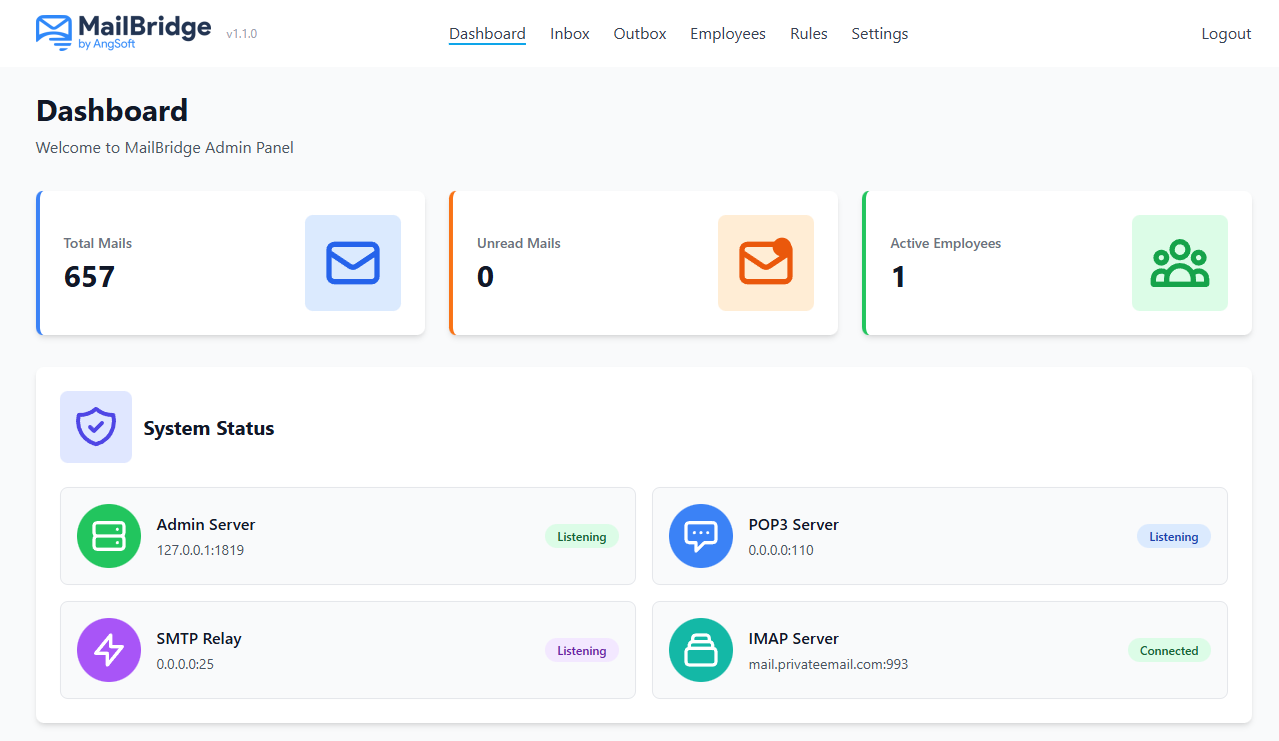Click the Admin Server green server icon
Screen dimensions: 1279x741
pyautogui.click(x=108, y=536)
